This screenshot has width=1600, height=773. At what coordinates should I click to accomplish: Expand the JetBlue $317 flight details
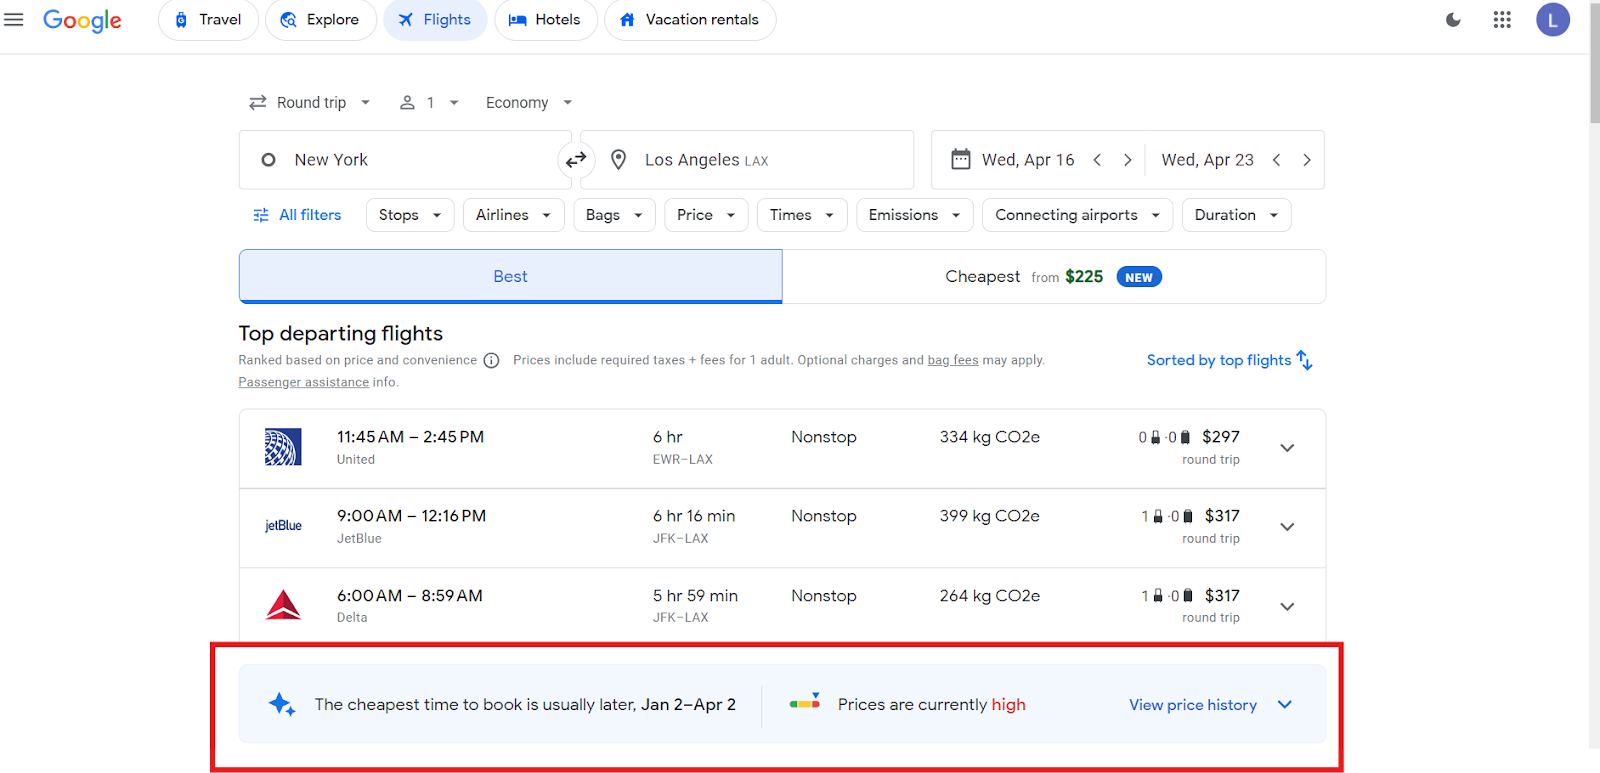(1287, 527)
